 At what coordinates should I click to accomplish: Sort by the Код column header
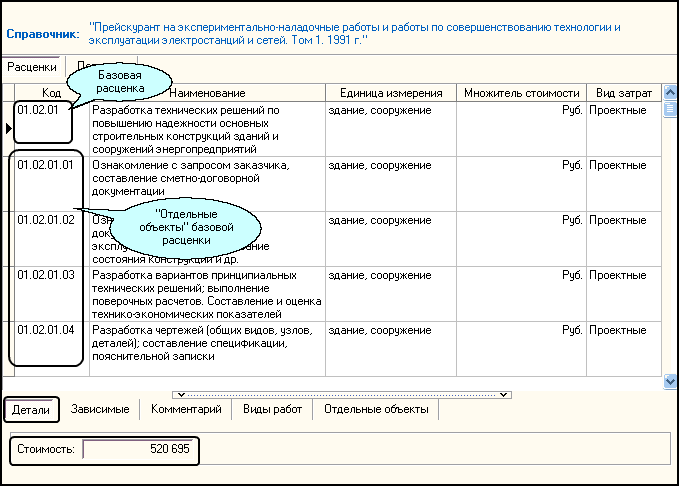51,93
